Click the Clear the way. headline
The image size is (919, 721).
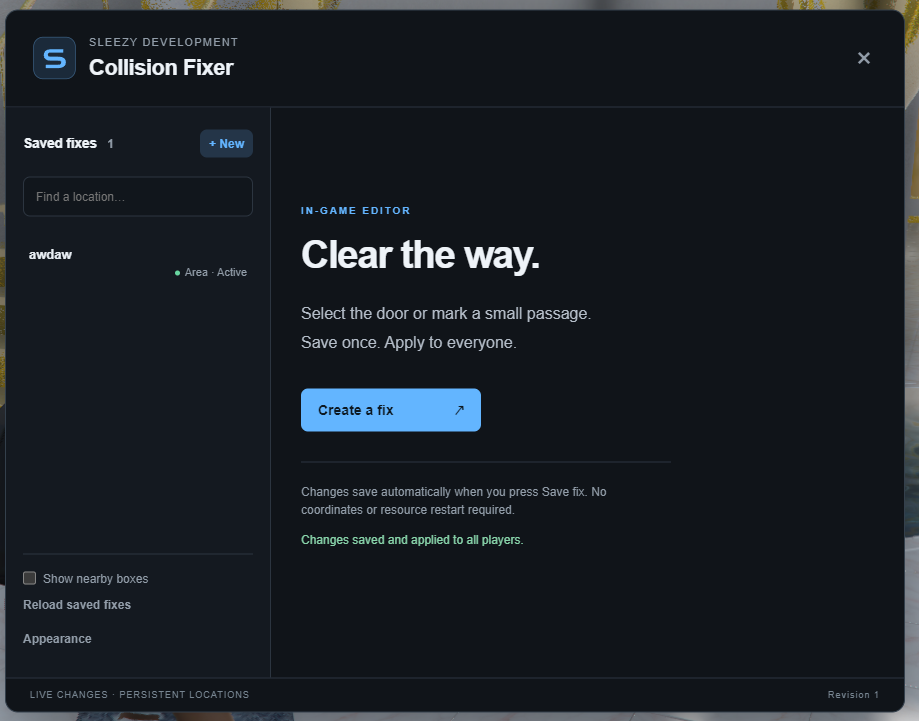point(420,255)
